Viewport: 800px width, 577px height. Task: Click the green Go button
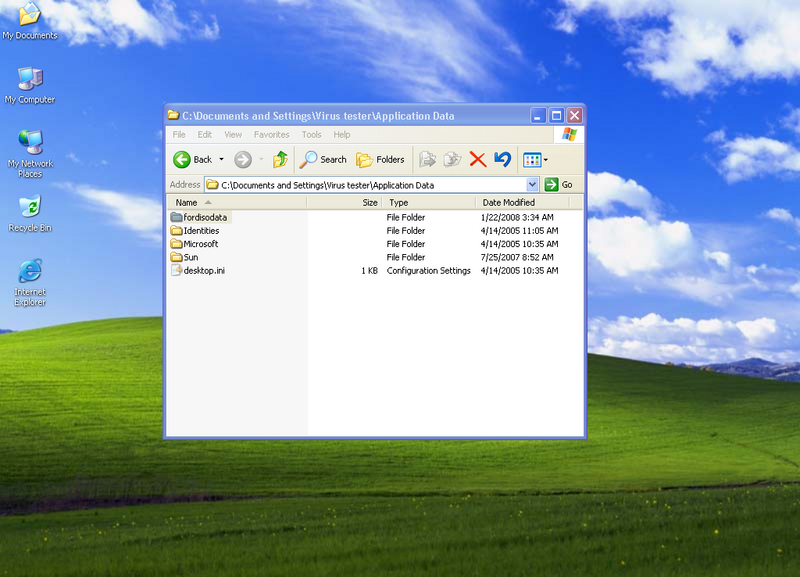[x=559, y=185]
